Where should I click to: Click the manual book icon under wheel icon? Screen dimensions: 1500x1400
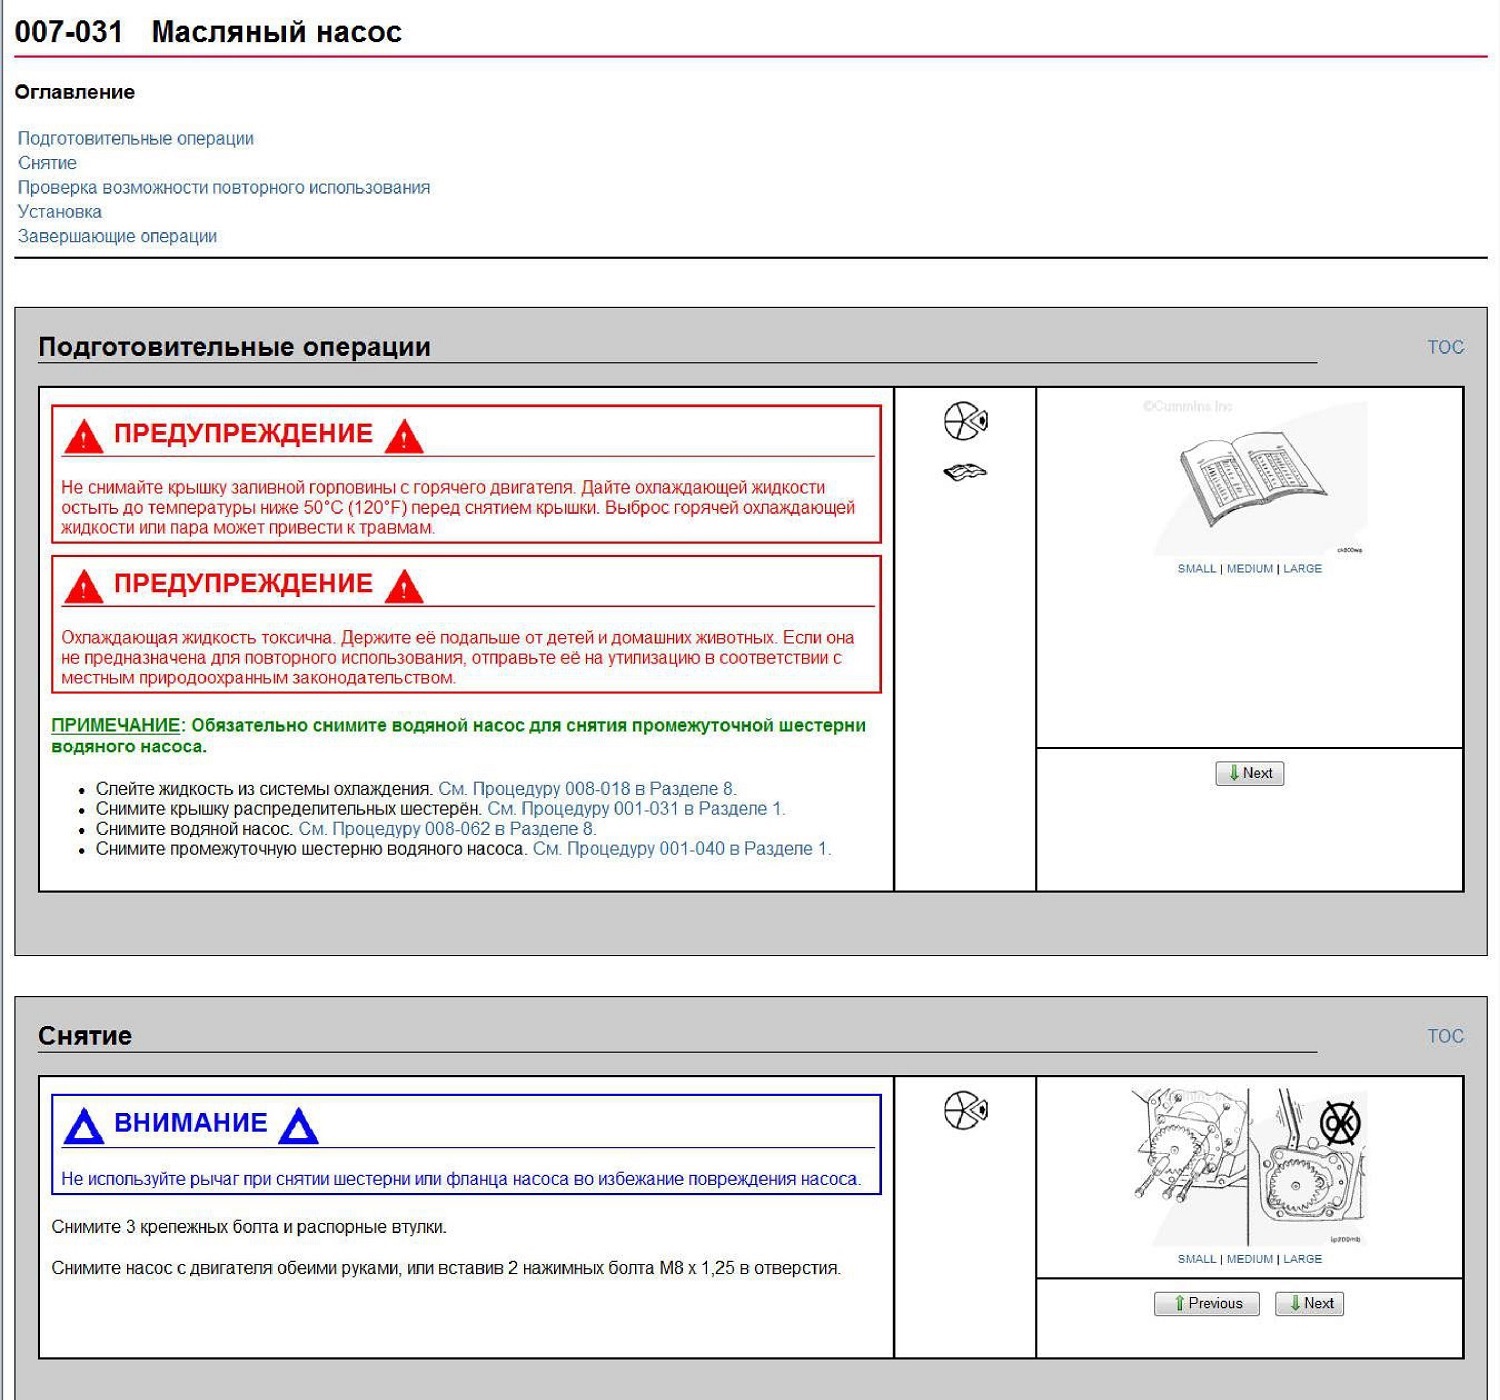(965, 472)
